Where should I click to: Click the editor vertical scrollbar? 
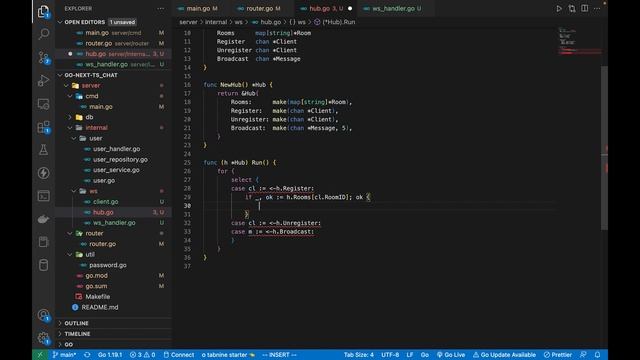click(x=604, y=148)
